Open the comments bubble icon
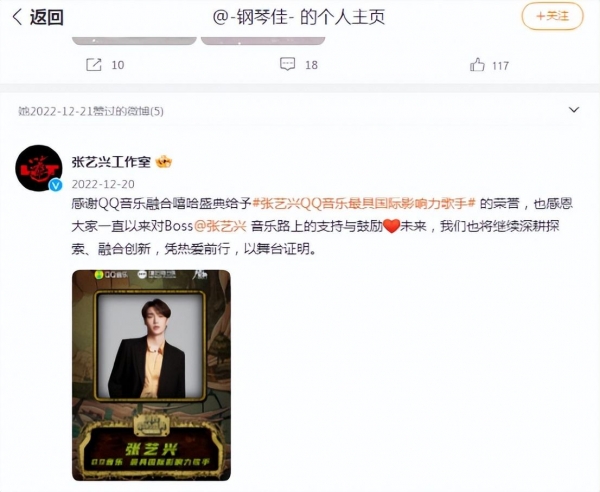Image resolution: width=600 pixels, height=492 pixels. 287,64
